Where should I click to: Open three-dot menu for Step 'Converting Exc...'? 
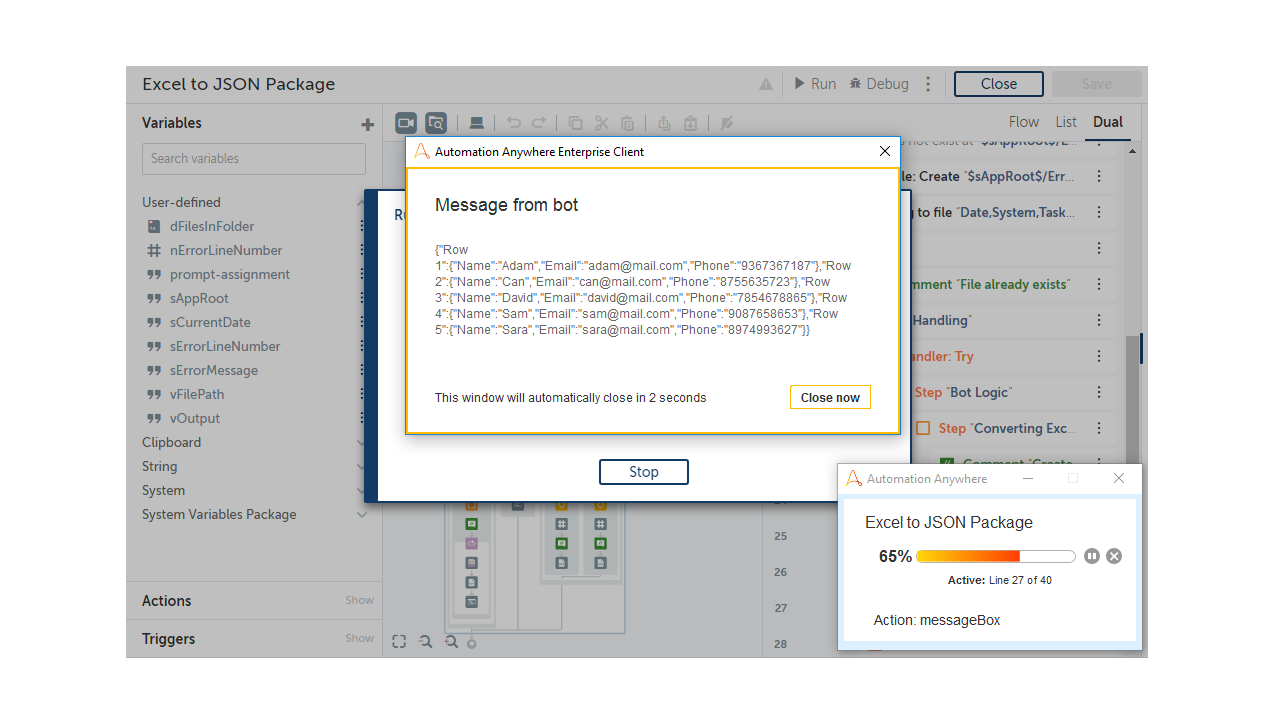coord(1099,428)
